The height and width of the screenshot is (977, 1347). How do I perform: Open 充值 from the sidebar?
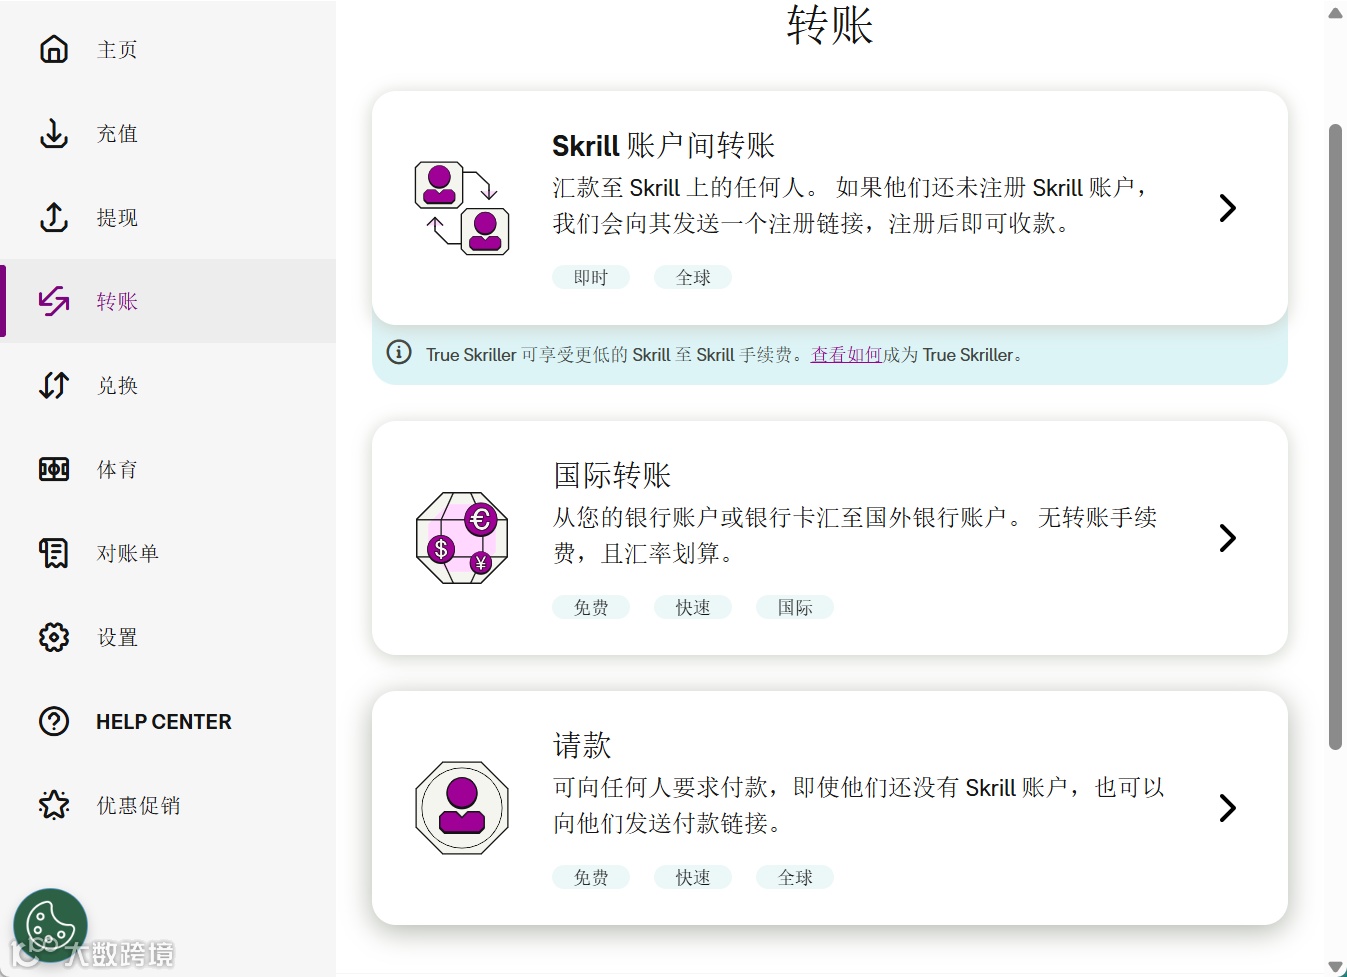[x=168, y=133]
